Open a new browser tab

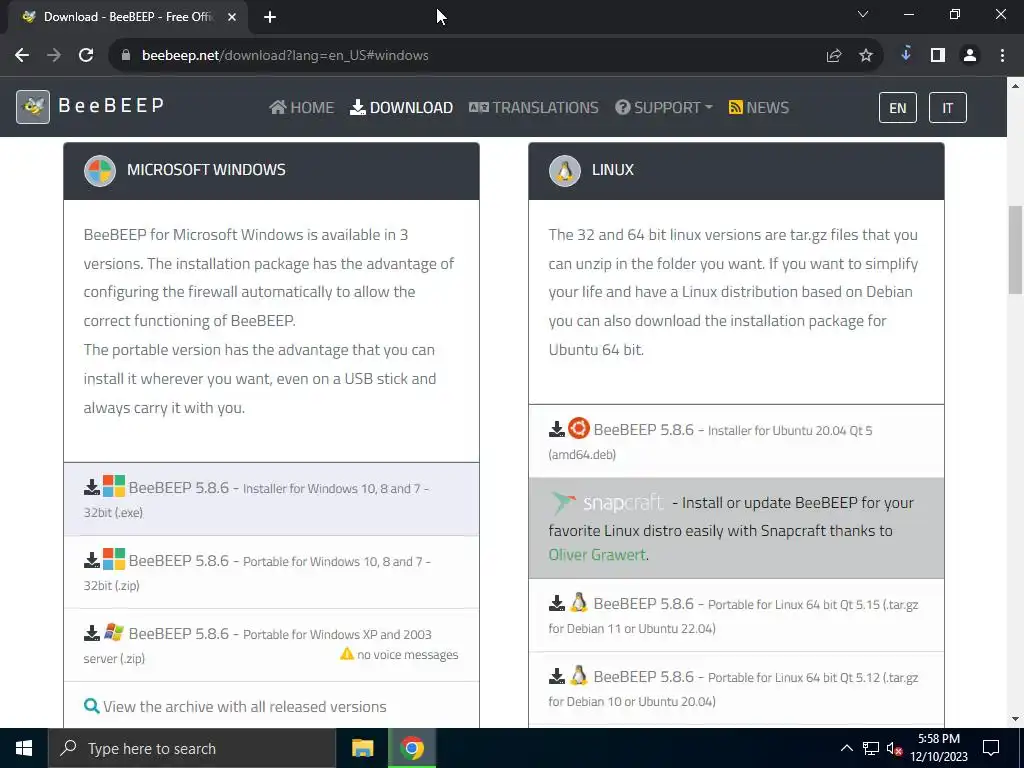pos(270,18)
